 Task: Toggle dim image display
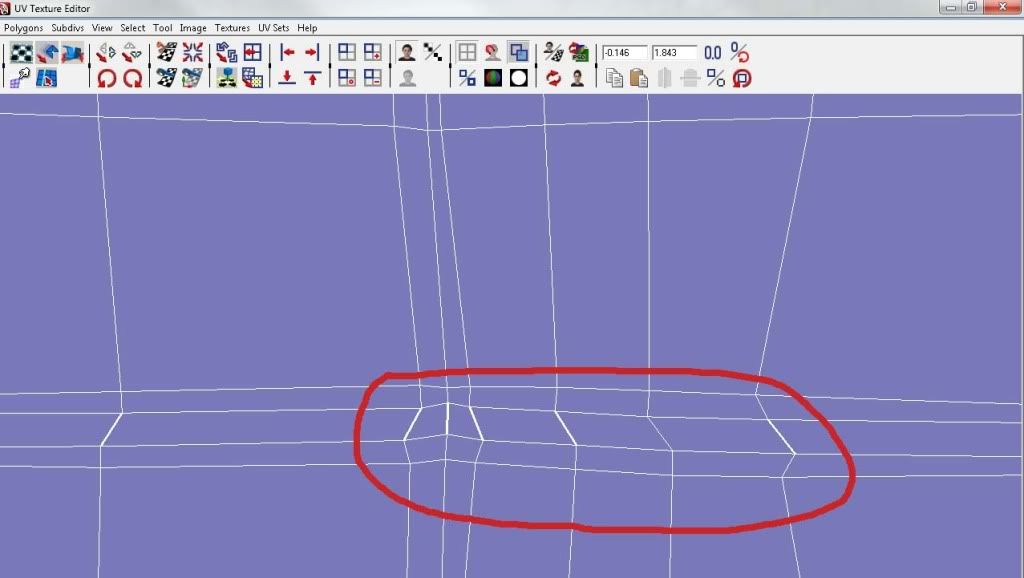click(407, 78)
